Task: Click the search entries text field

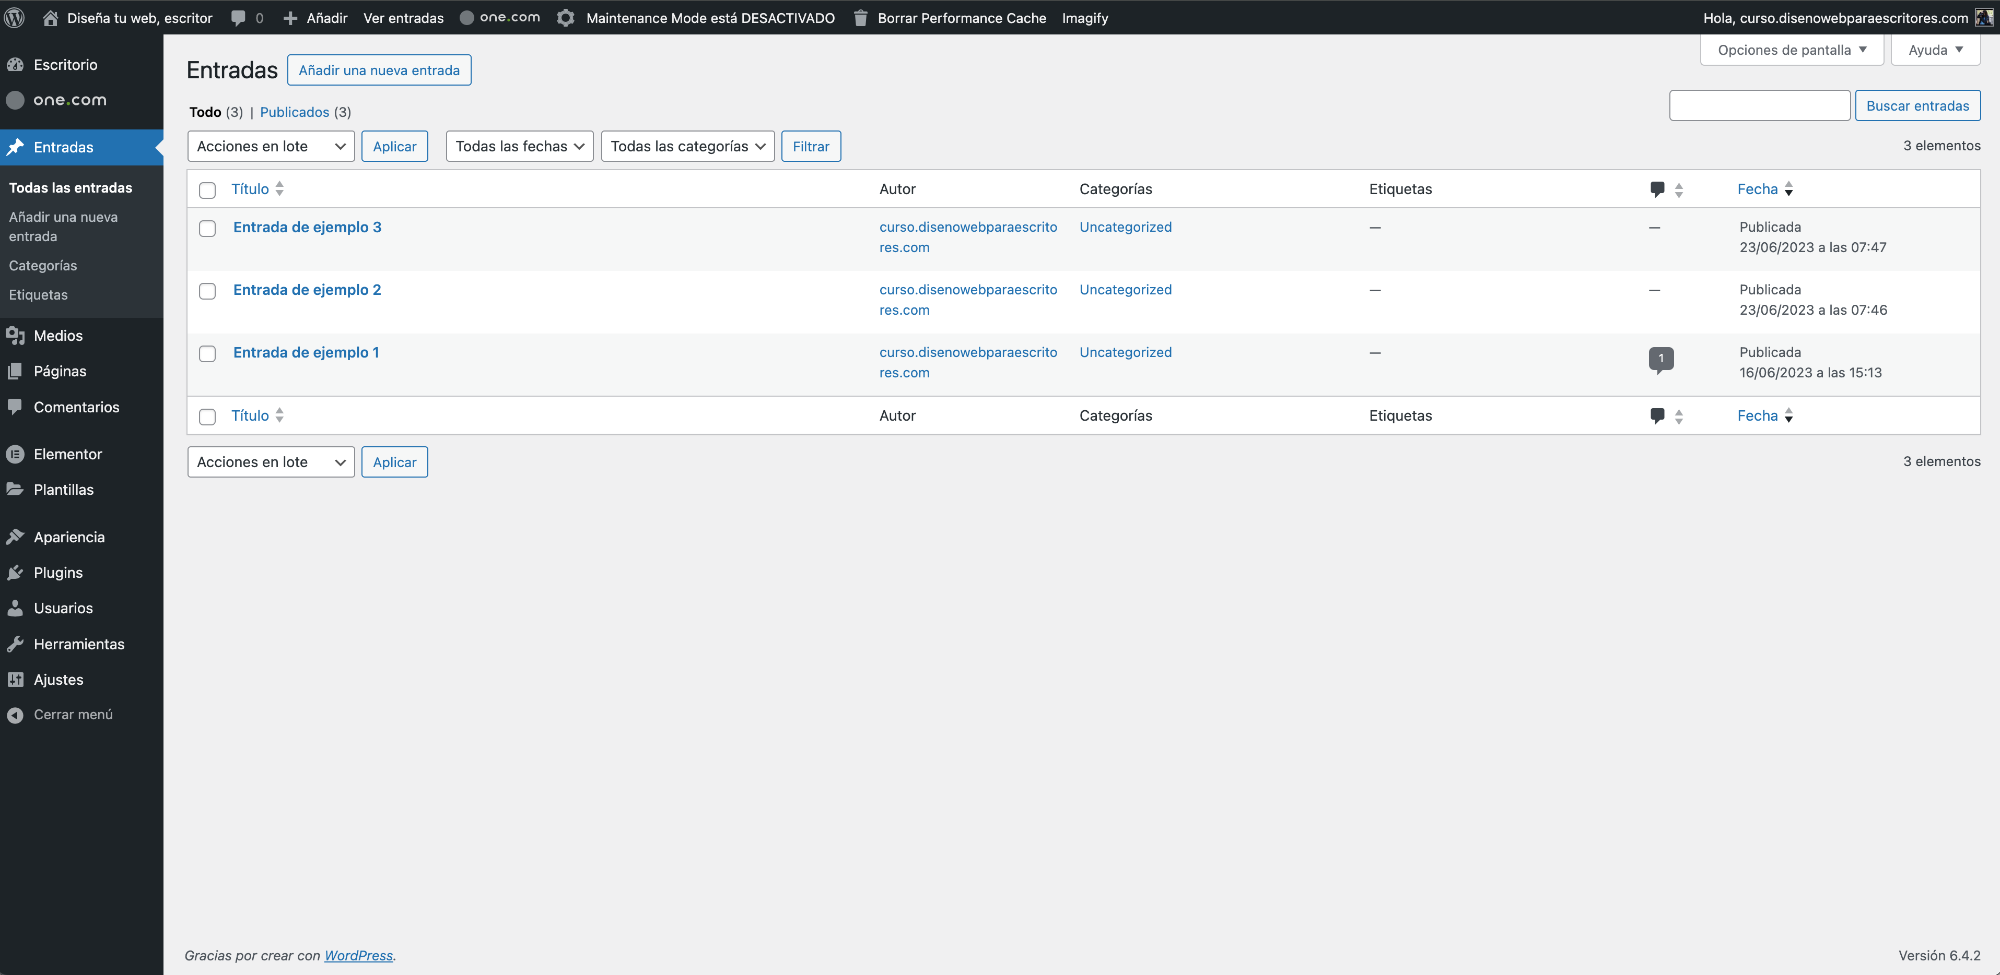Action: 1759,106
